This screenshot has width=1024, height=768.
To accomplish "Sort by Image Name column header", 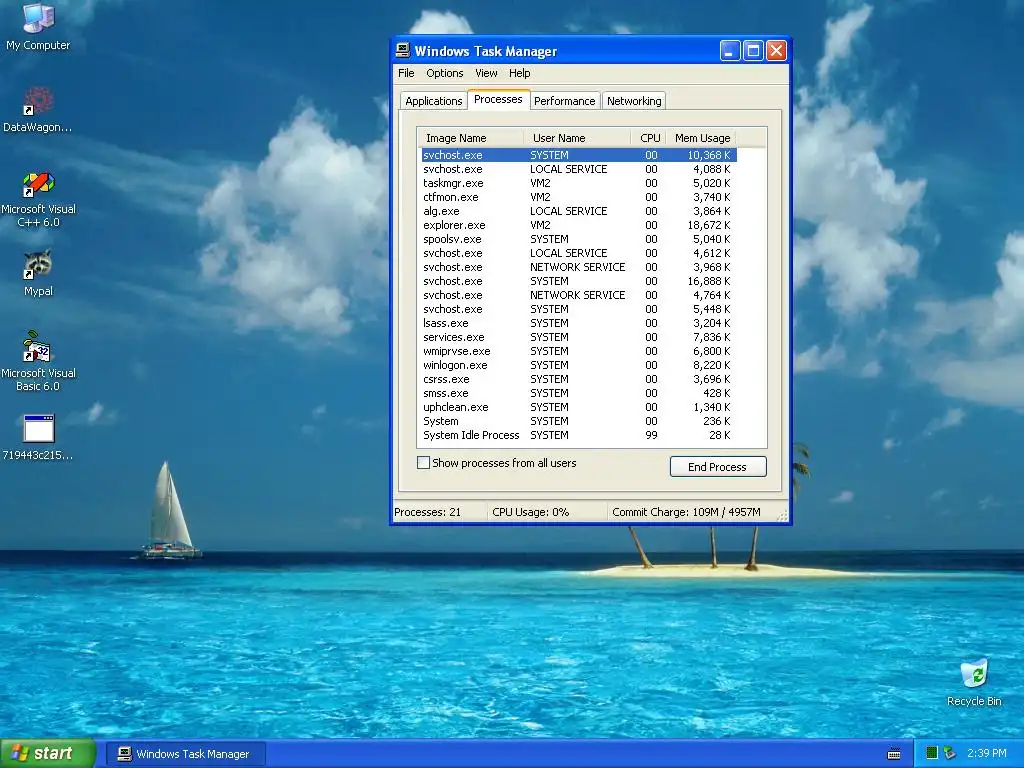I will (470, 138).
